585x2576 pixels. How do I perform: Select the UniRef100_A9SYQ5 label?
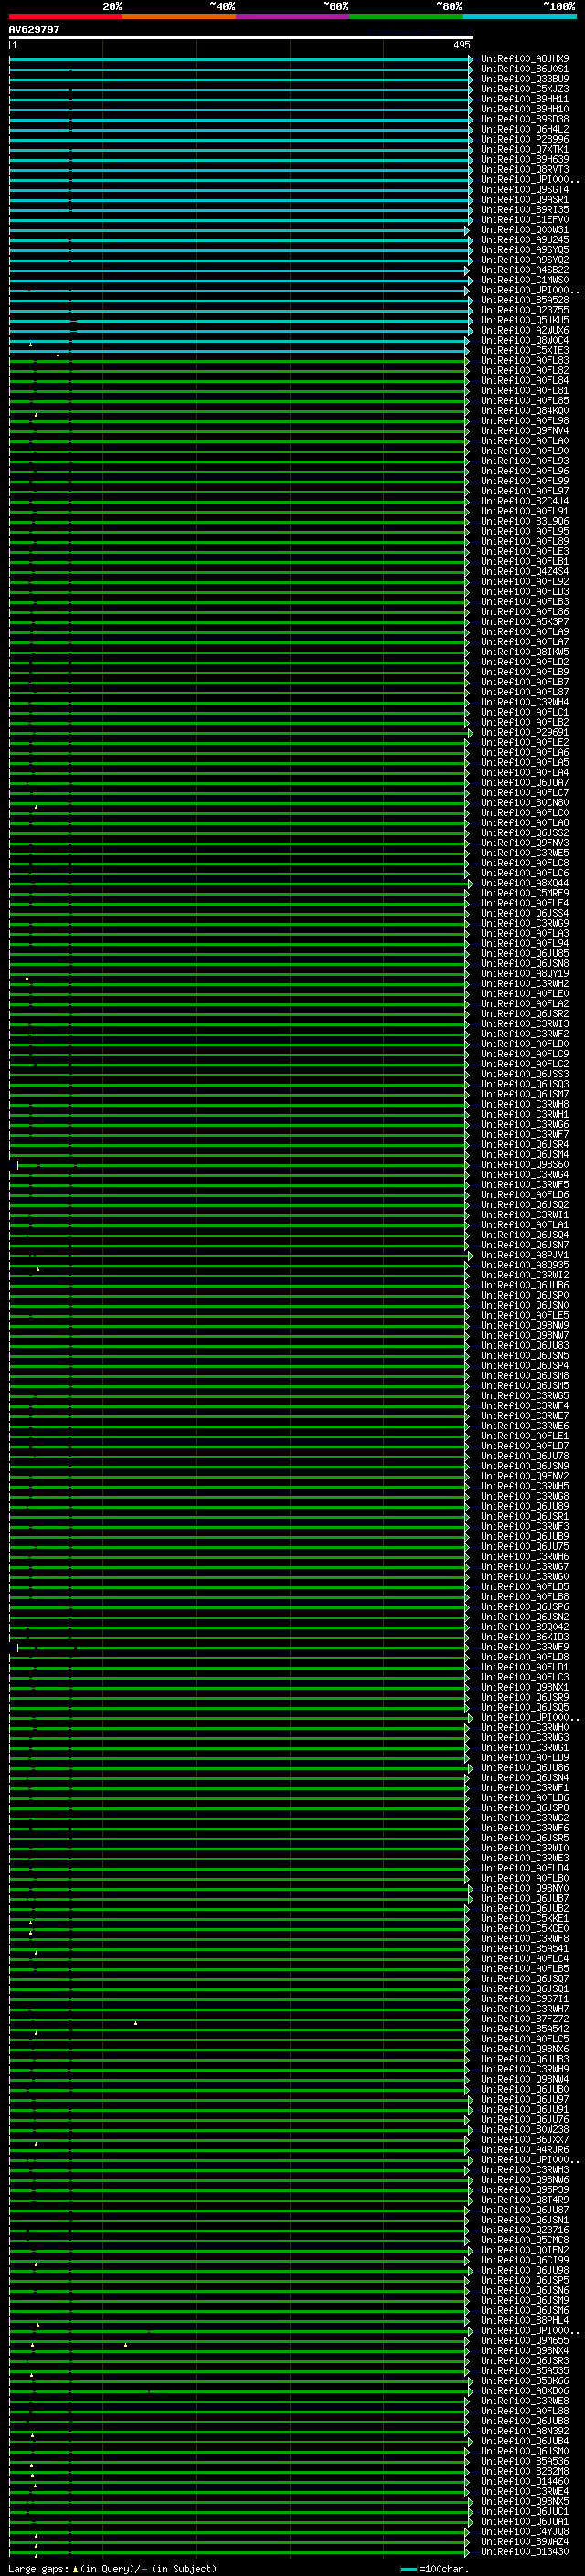pyautogui.click(x=524, y=250)
